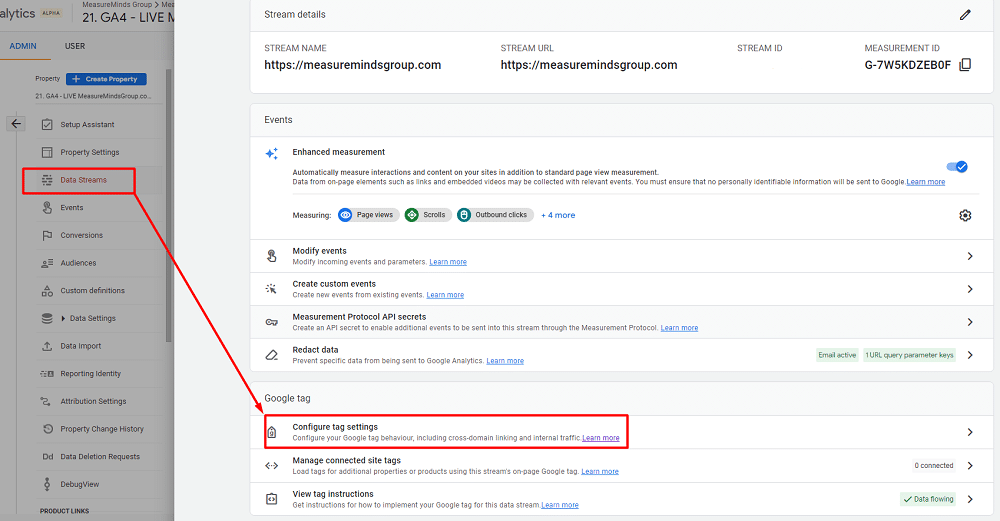Expand the Redact data row chevron
Image resolution: width=1000 pixels, height=521 pixels.
[970, 355]
